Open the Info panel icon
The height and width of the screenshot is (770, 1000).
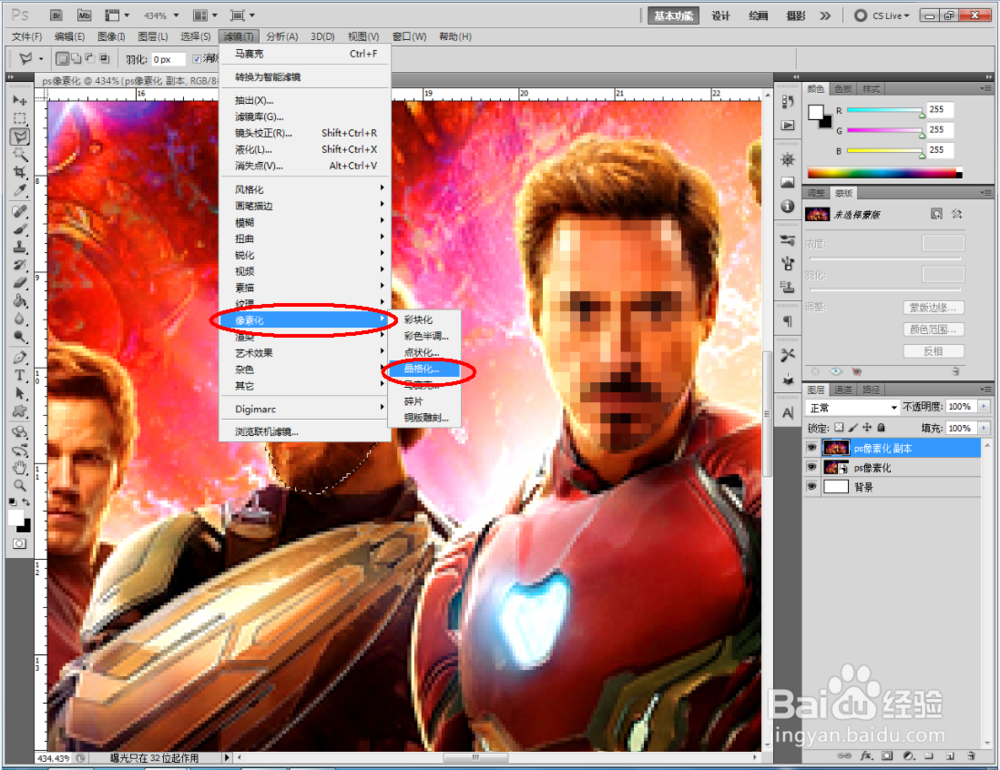788,206
